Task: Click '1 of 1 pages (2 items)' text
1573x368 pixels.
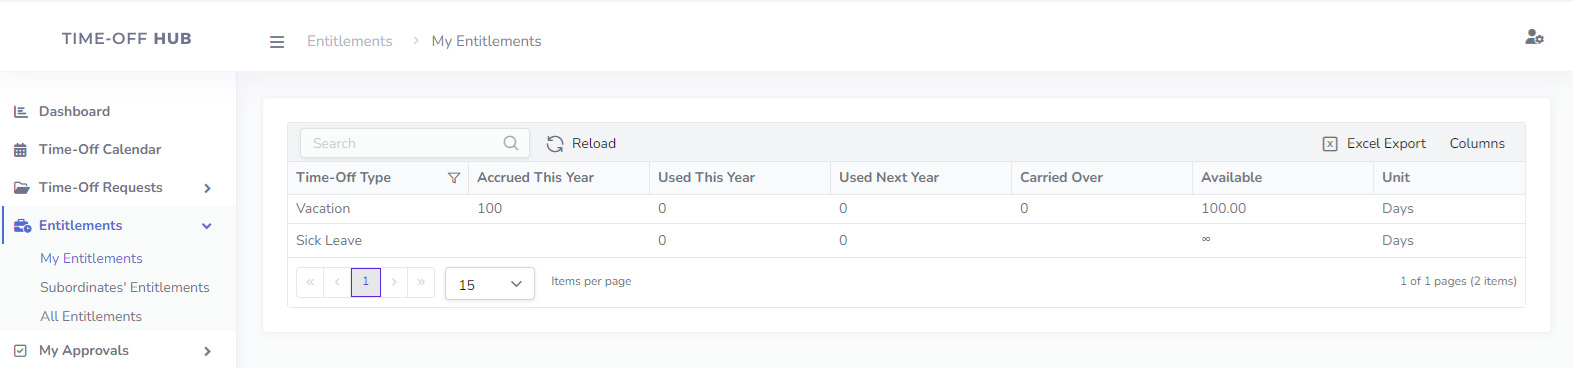Action: point(1458,282)
